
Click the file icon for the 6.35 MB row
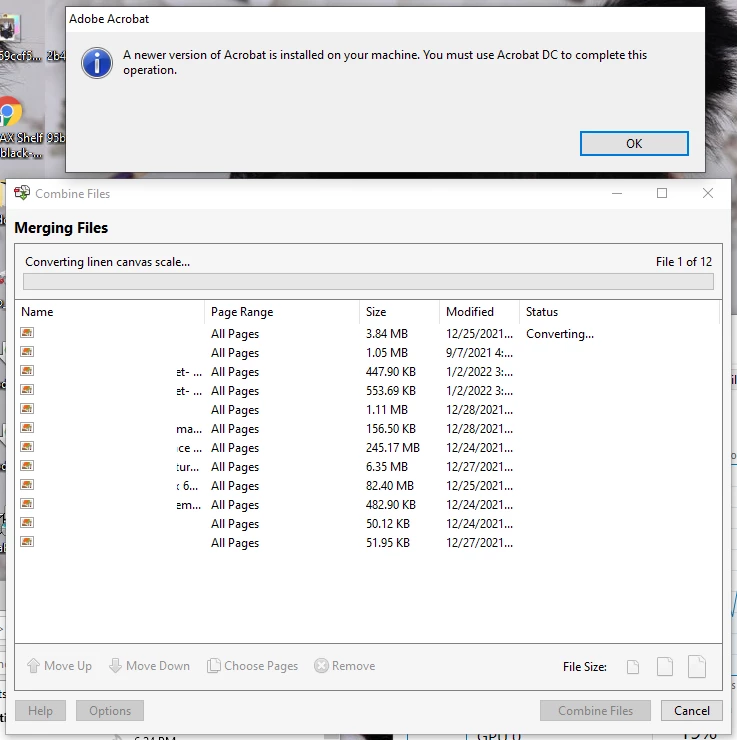pyautogui.click(x=27, y=466)
